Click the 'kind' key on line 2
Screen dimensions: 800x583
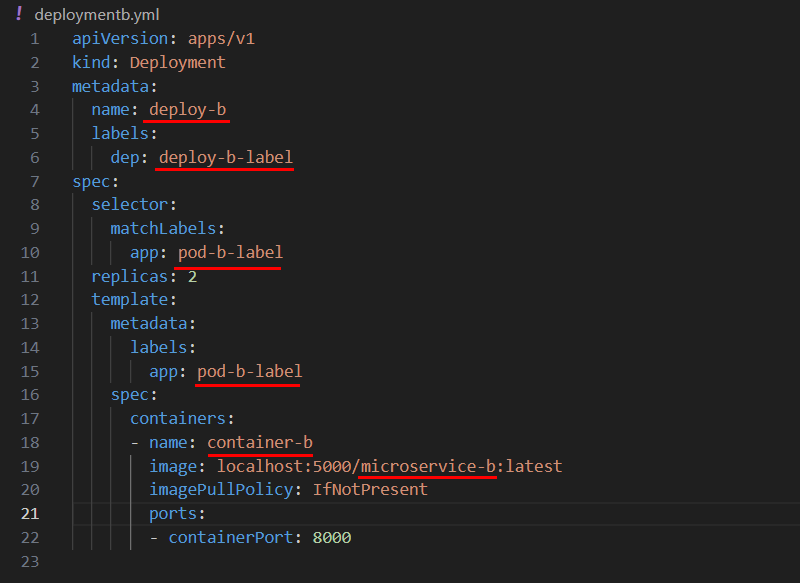(91, 63)
